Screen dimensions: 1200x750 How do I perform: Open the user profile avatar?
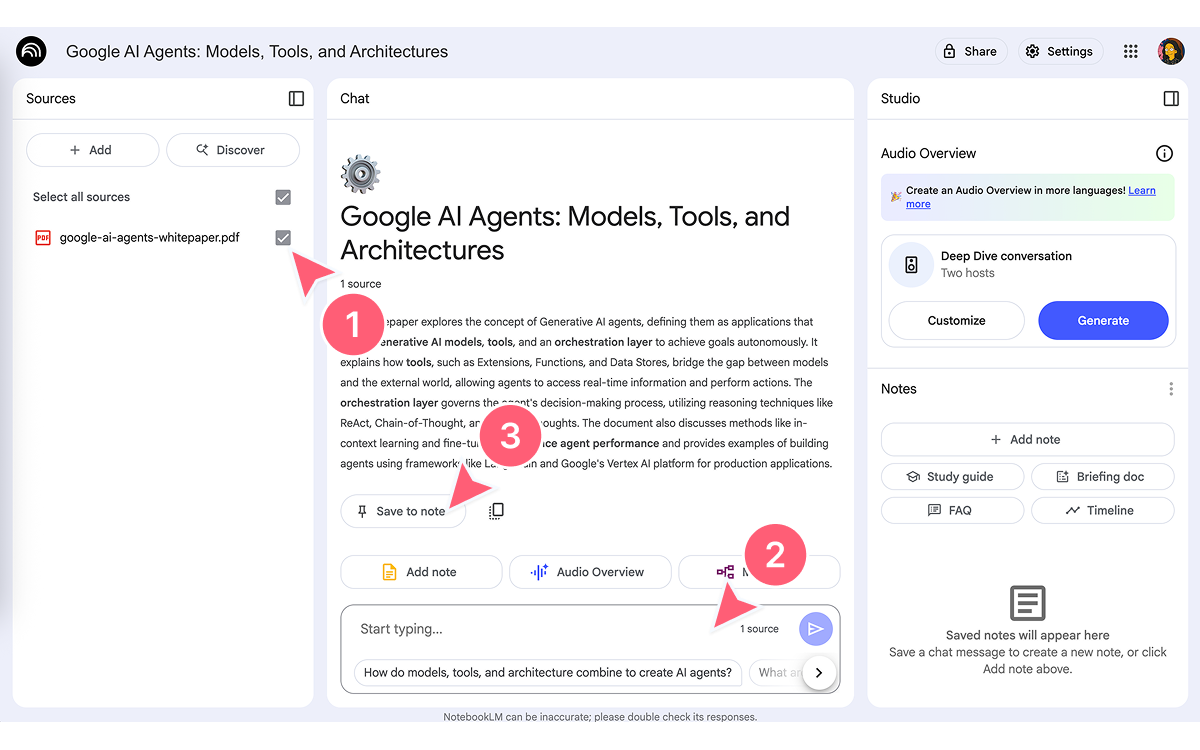[1171, 51]
